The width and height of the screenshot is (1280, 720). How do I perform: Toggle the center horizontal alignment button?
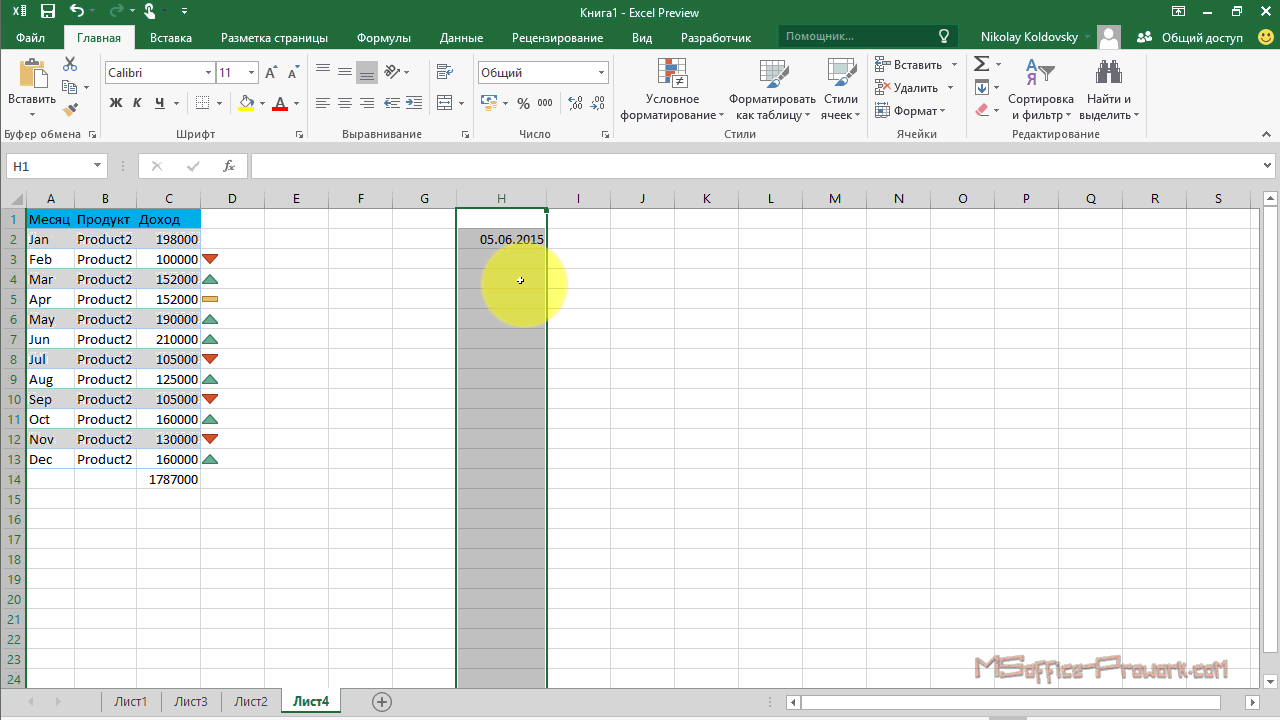(345, 103)
